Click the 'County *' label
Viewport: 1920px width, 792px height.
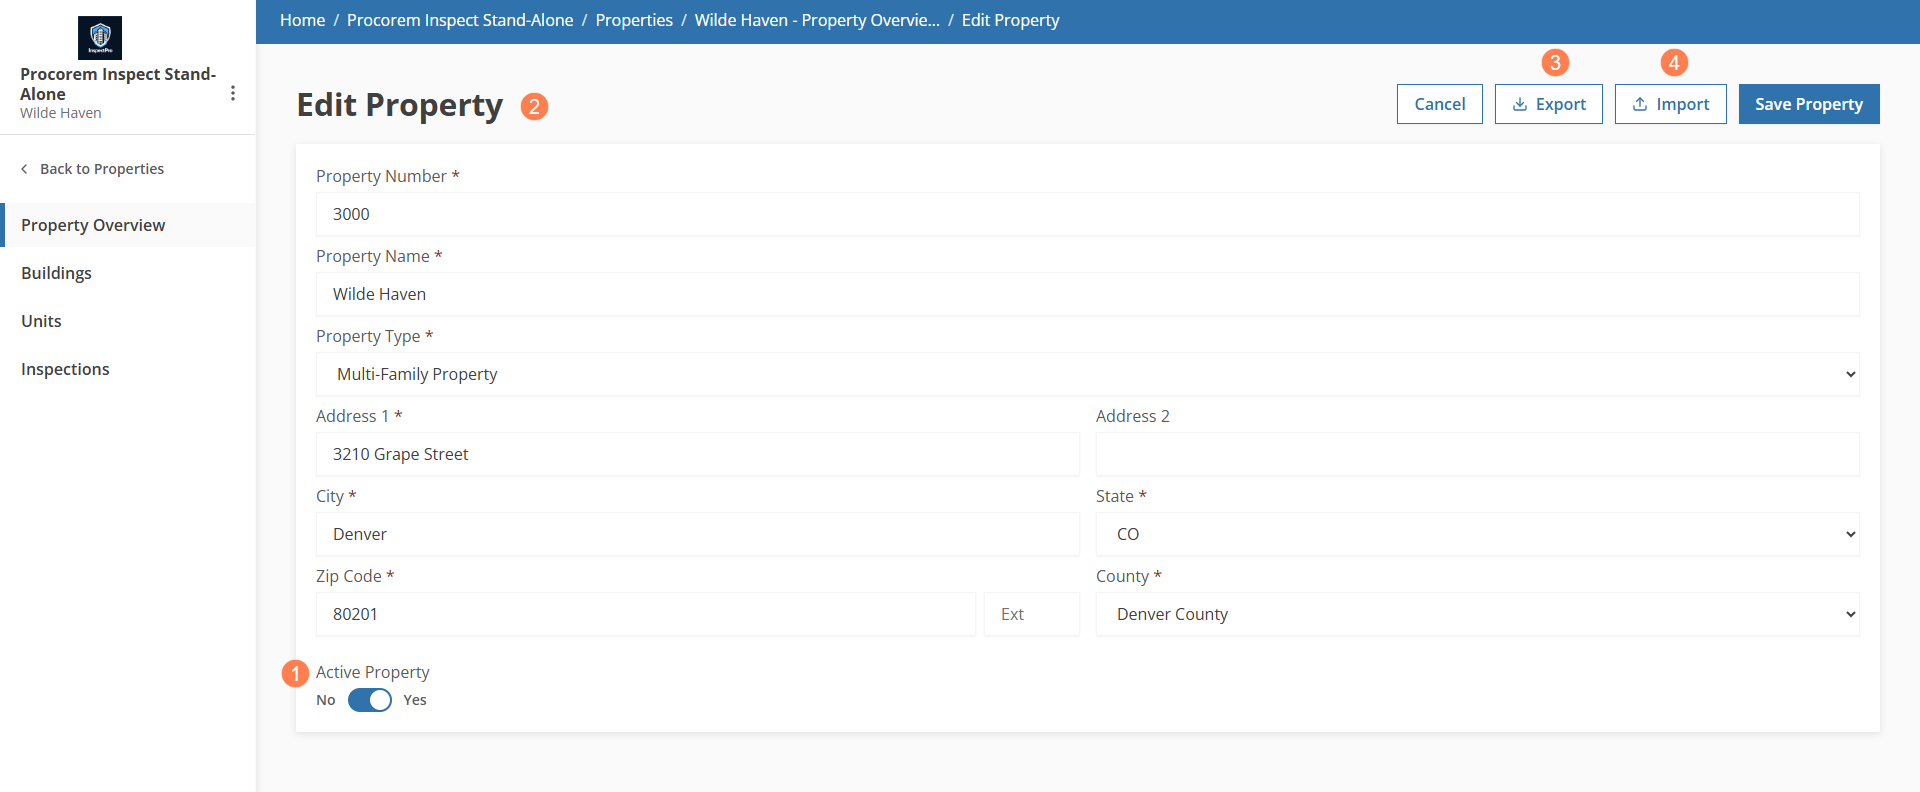click(1129, 576)
